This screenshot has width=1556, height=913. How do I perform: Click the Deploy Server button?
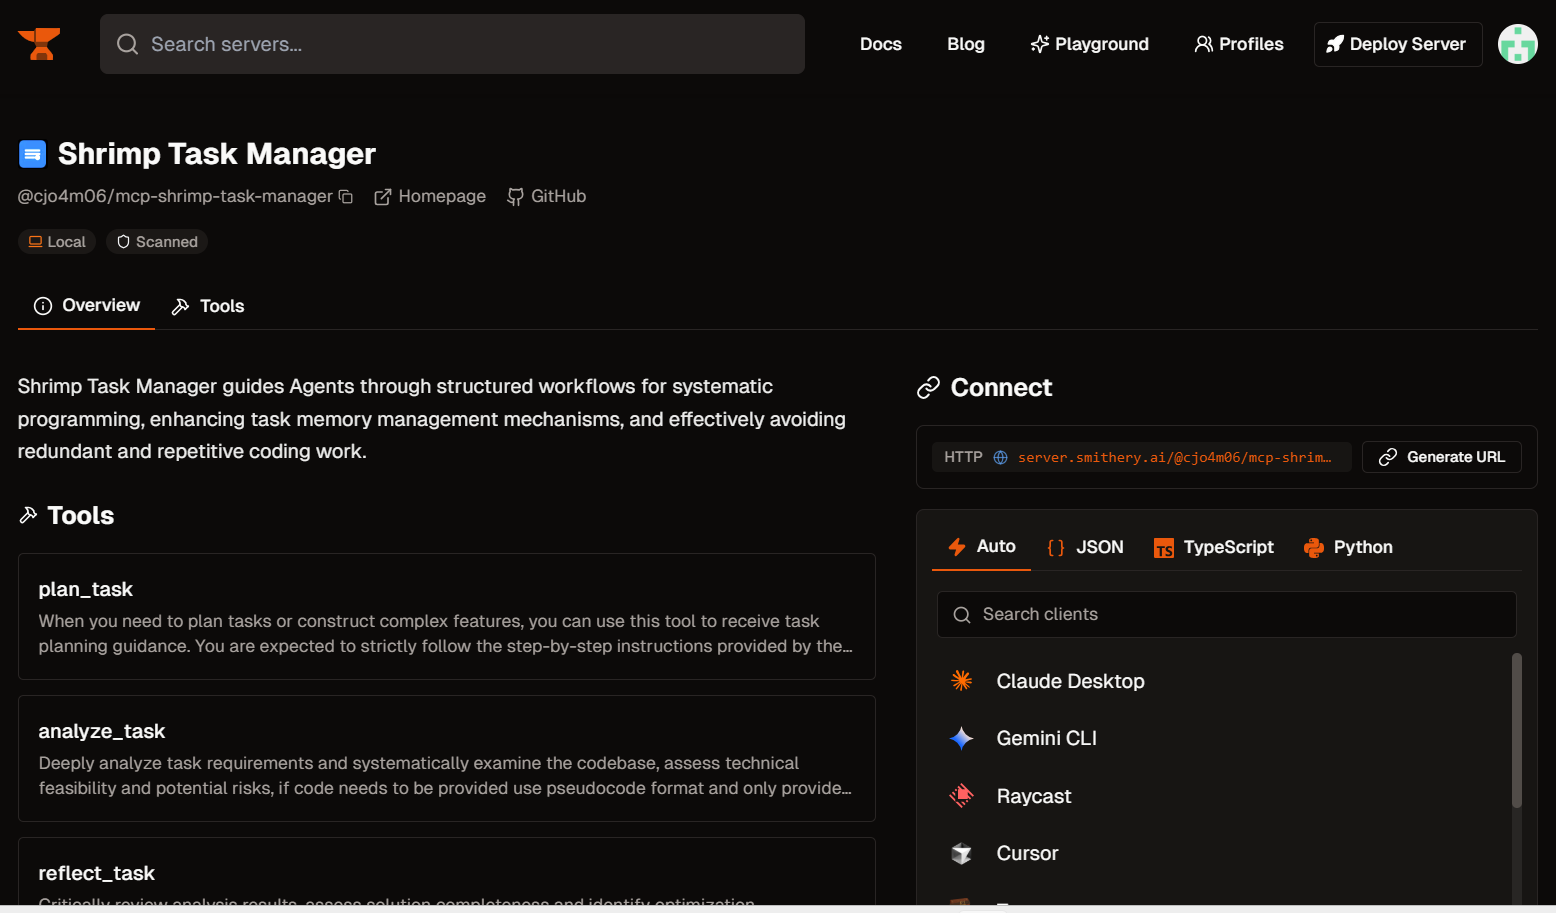[1398, 44]
